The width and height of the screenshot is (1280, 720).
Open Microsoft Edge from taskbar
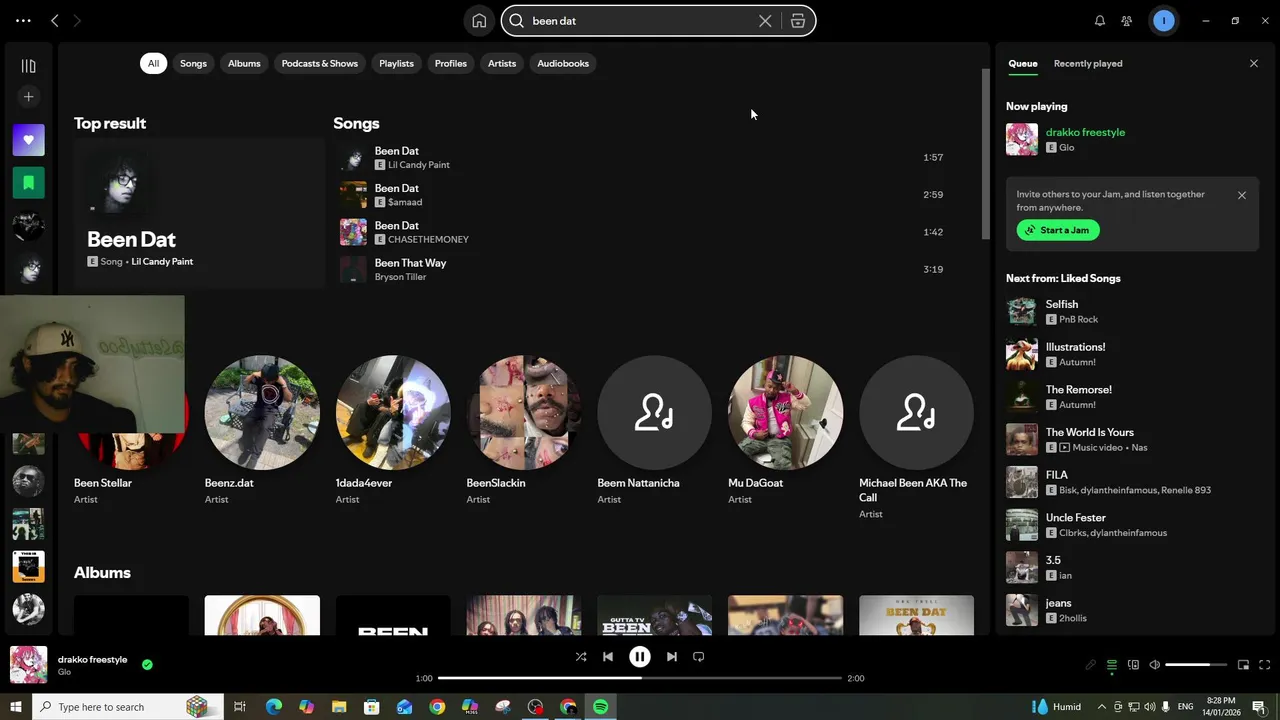point(273,707)
